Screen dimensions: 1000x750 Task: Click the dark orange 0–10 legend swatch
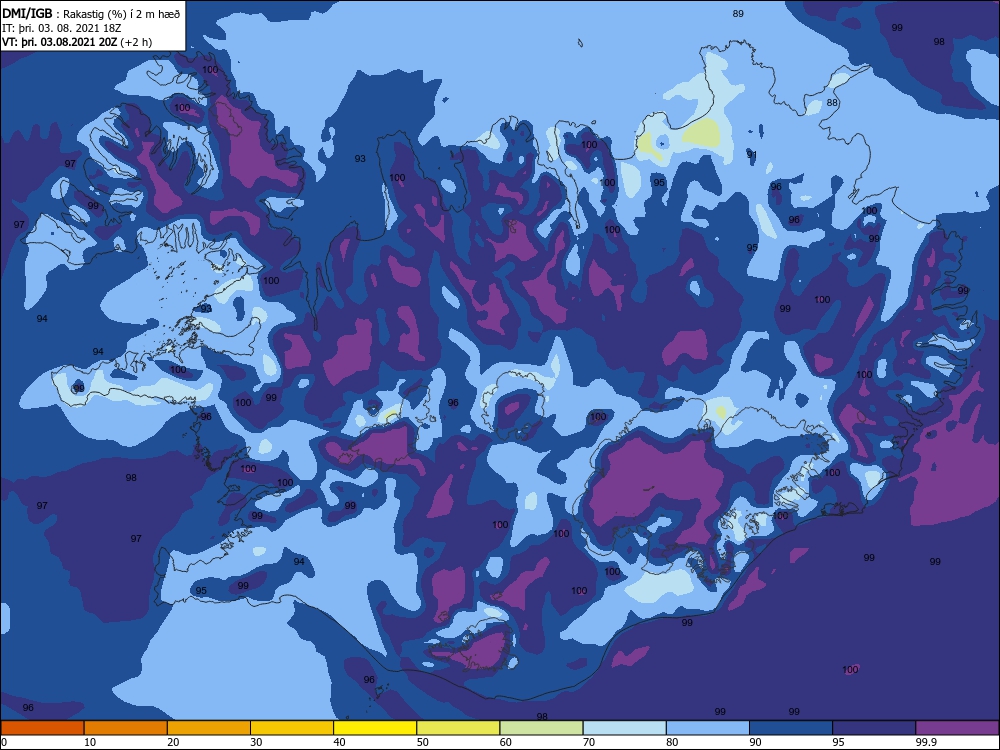tap(42, 728)
